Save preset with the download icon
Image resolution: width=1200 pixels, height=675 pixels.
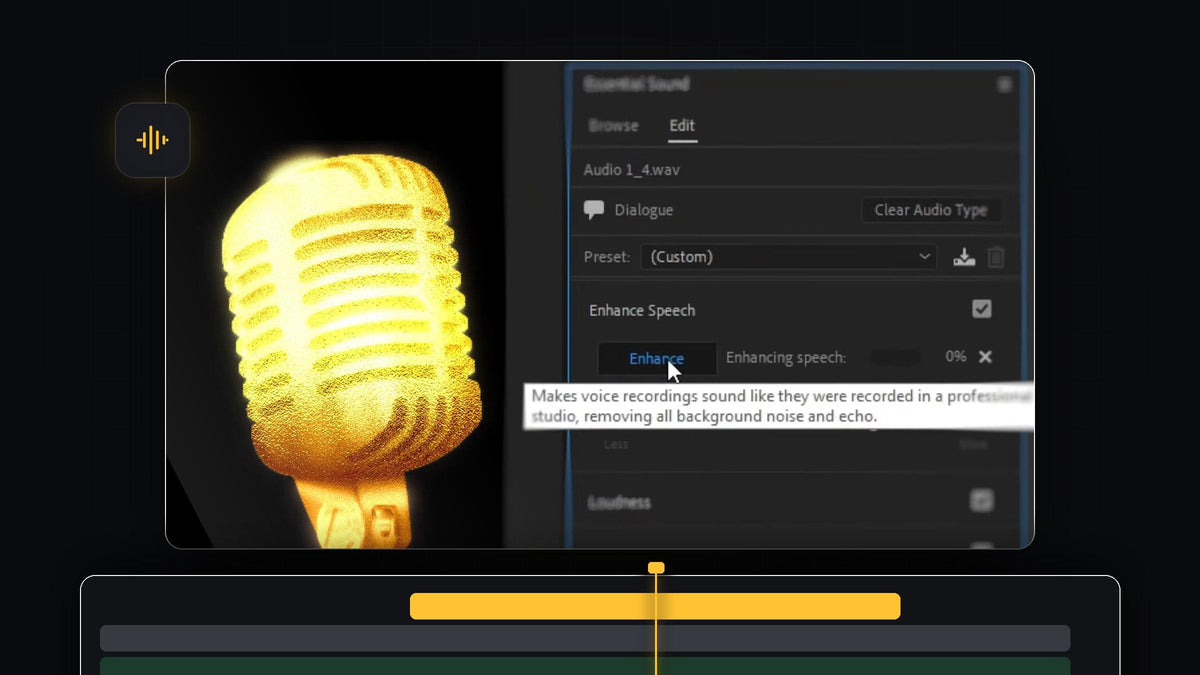tap(964, 257)
